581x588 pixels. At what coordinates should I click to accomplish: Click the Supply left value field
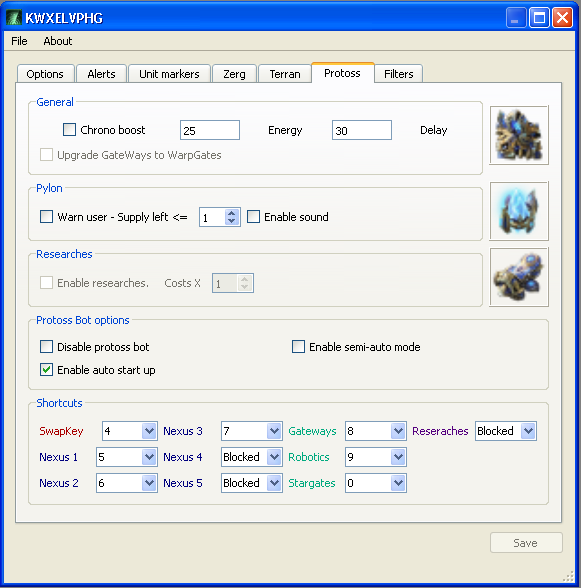point(212,217)
